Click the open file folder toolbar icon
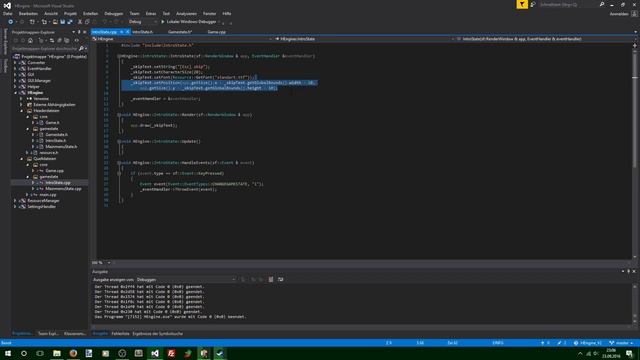This screenshot has height=360, width=640. tap(55, 22)
